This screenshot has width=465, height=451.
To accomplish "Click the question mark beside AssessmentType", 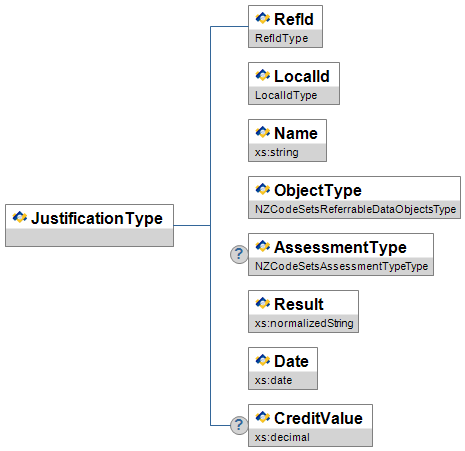I will tap(239, 254).
